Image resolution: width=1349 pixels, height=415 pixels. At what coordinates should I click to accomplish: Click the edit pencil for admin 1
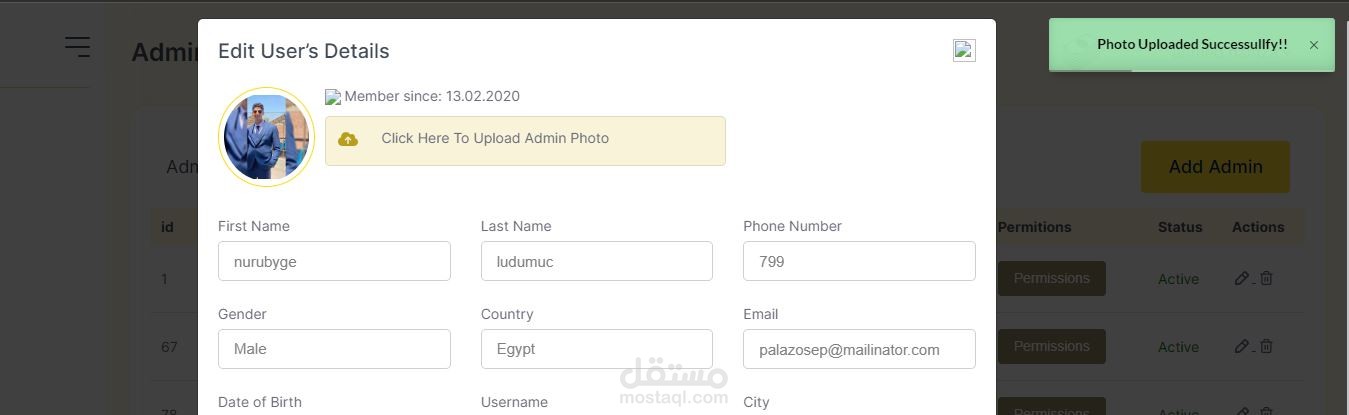[1241, 279]
